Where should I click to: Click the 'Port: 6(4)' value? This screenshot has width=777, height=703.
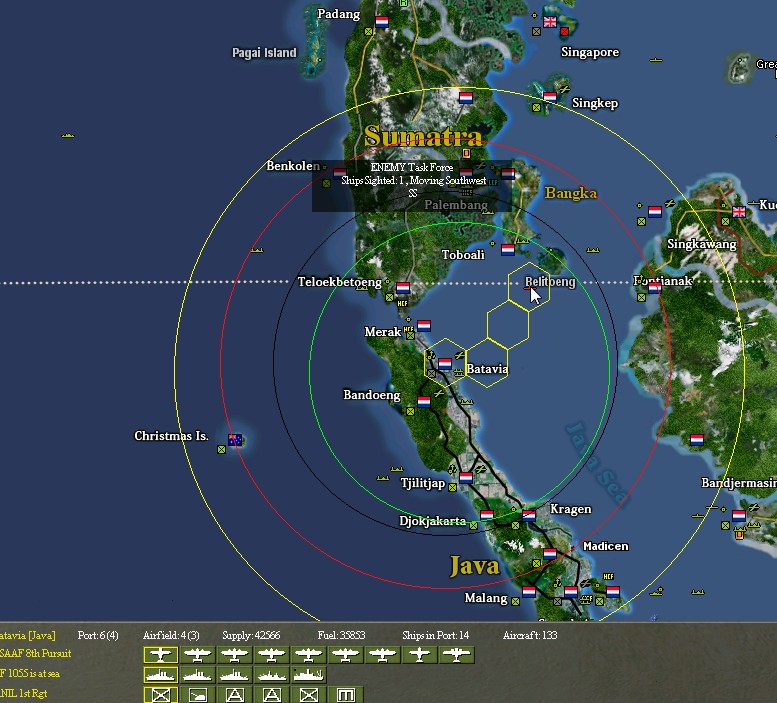[98, 635]
